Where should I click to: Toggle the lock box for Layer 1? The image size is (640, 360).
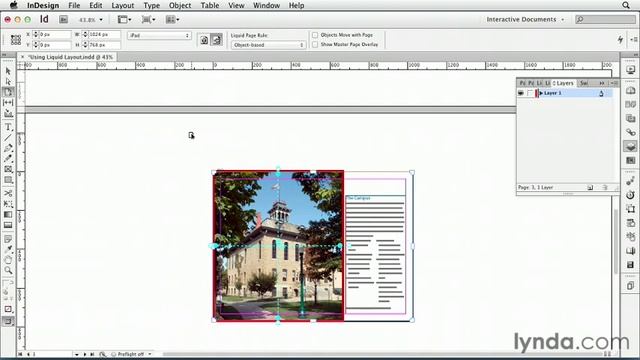(530, 93)
